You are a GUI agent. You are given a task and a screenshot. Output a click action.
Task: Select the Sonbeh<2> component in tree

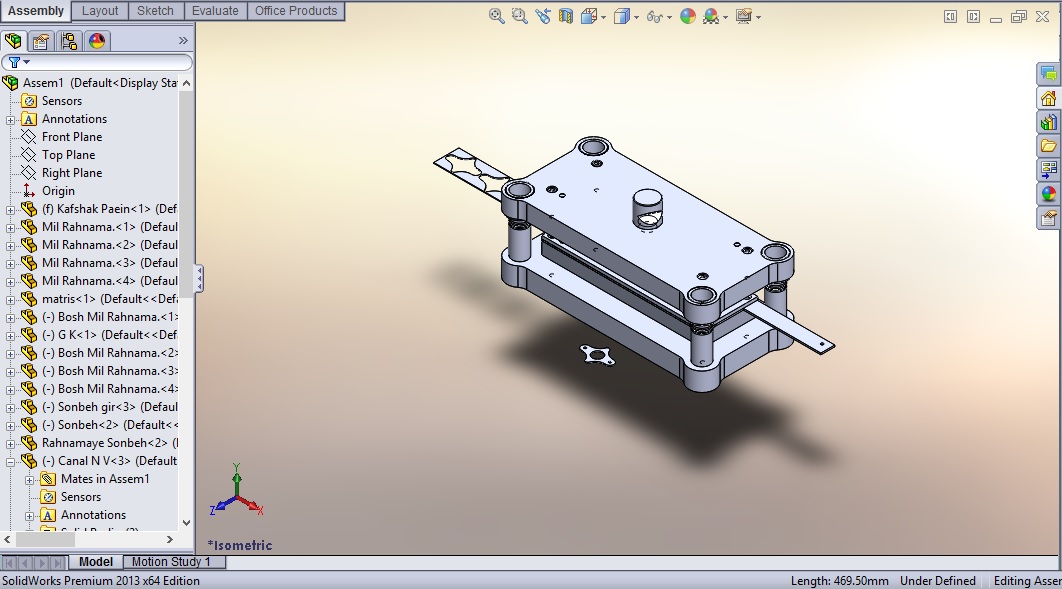point(110,425)
